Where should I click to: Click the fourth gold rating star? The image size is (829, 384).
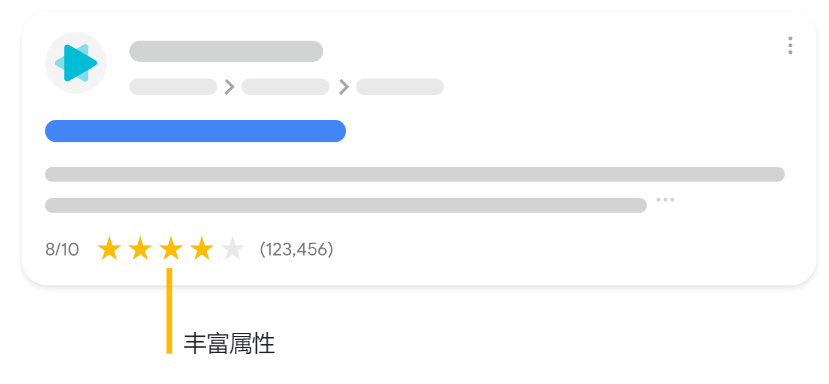pos(202,249)
